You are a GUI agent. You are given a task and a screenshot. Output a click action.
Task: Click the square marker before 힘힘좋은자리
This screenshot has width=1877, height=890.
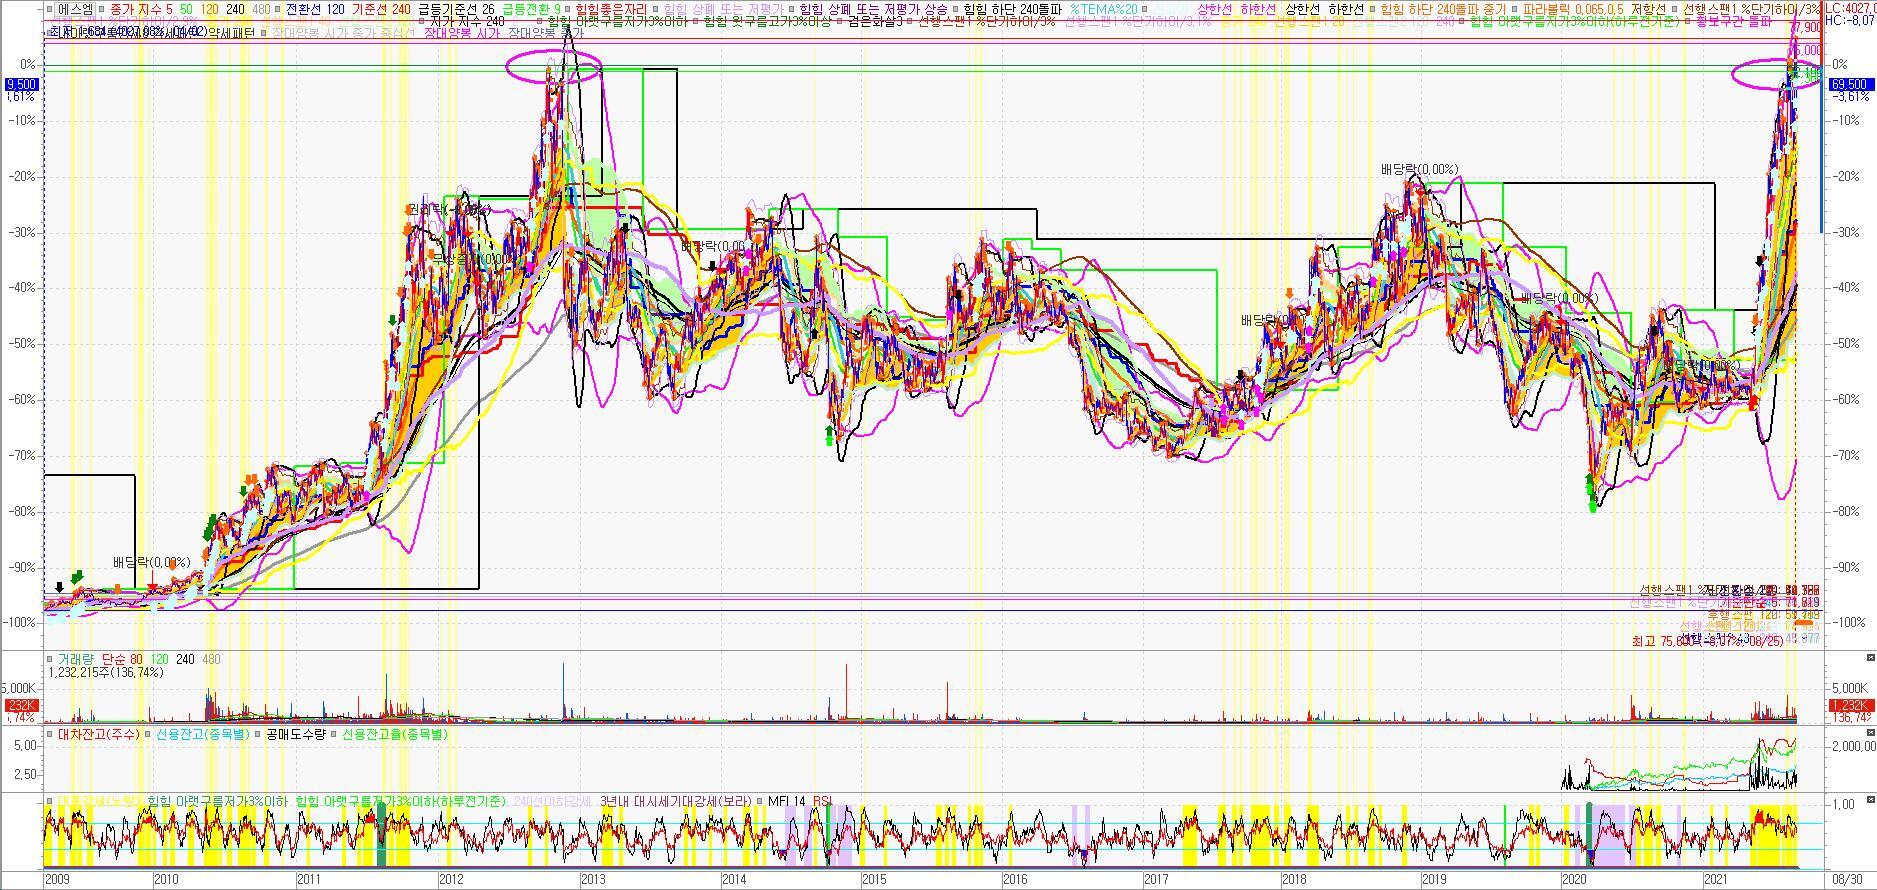click(568, 9)
